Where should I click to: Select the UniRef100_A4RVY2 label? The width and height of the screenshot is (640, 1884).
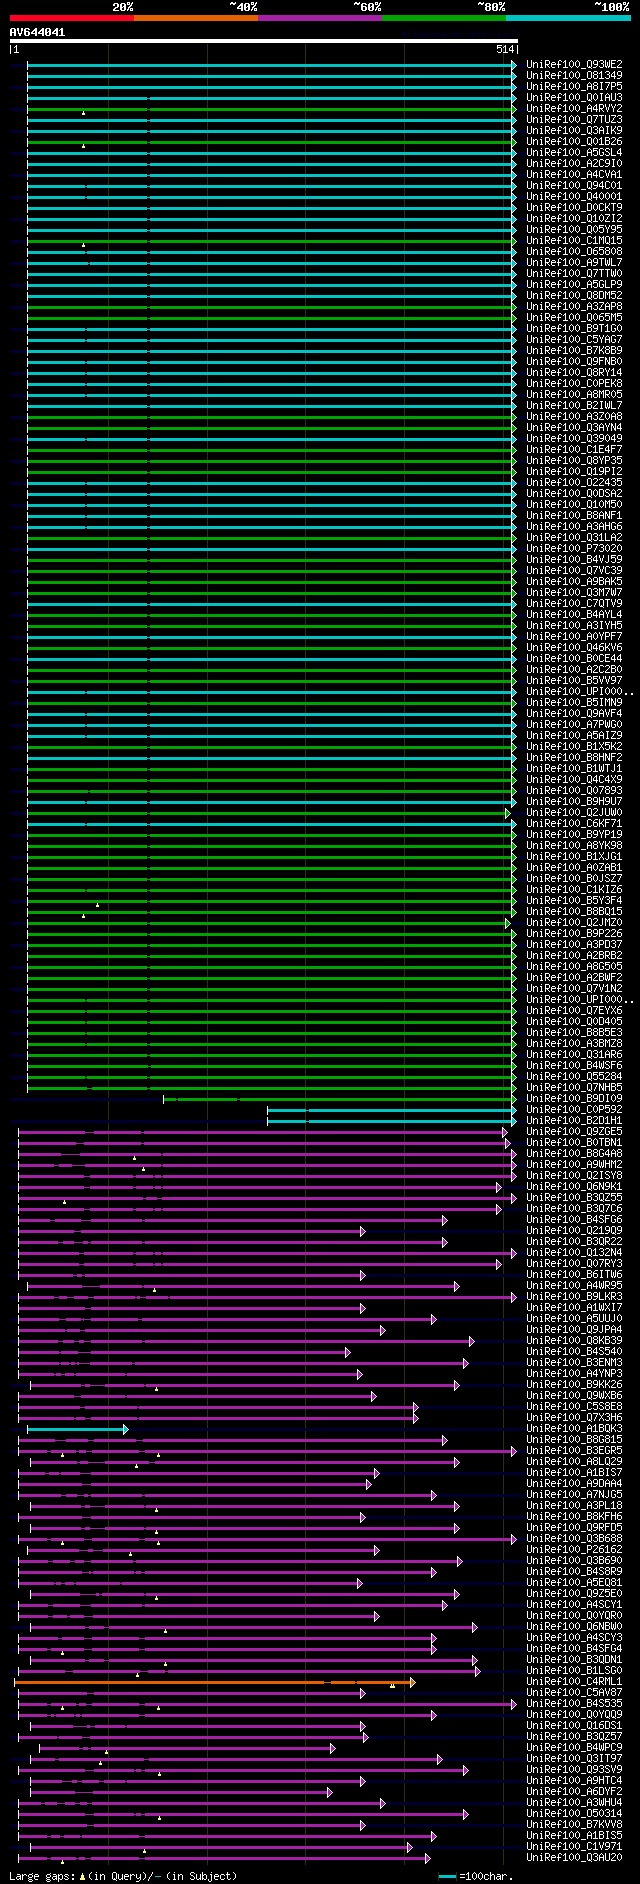click(x=574, y=108)
